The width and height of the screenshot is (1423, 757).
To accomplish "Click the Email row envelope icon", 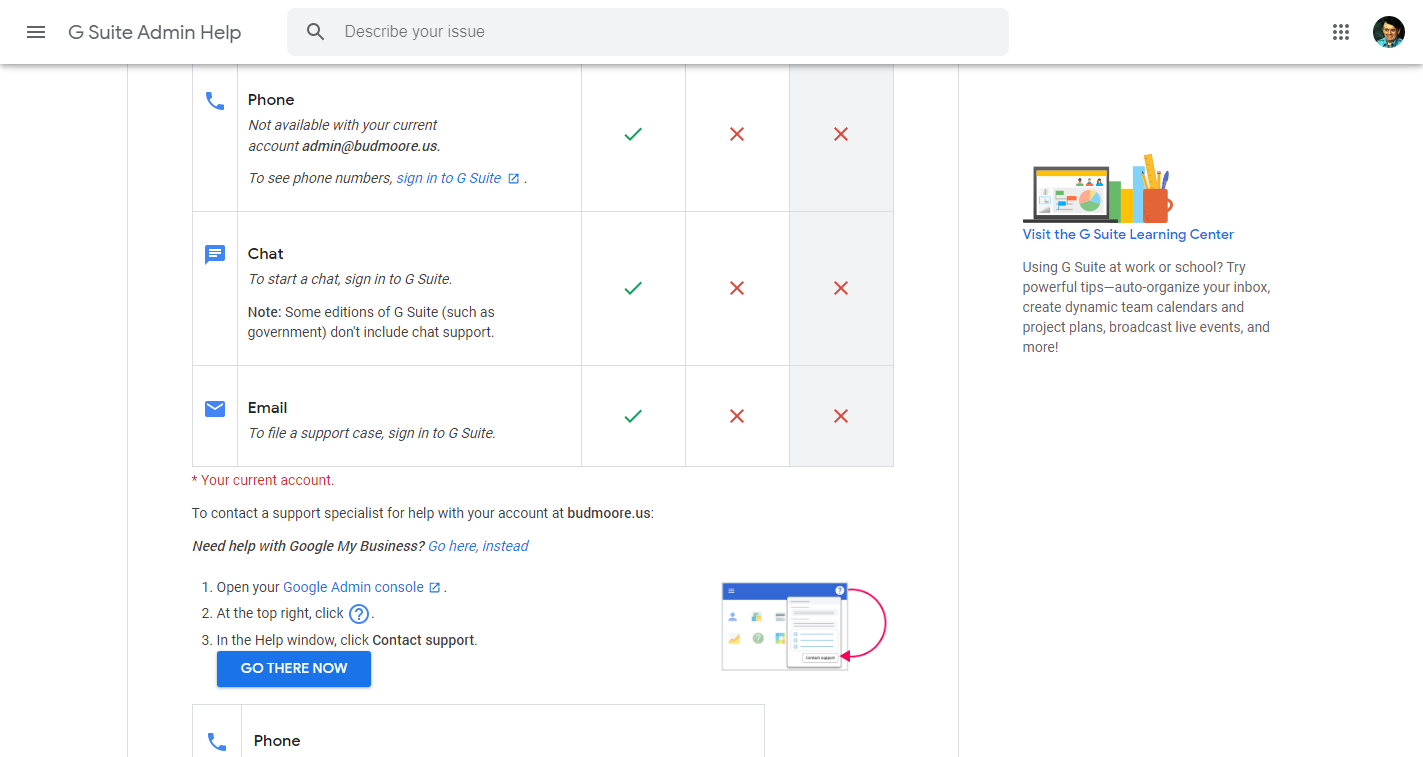I will [x=215, y=408].
